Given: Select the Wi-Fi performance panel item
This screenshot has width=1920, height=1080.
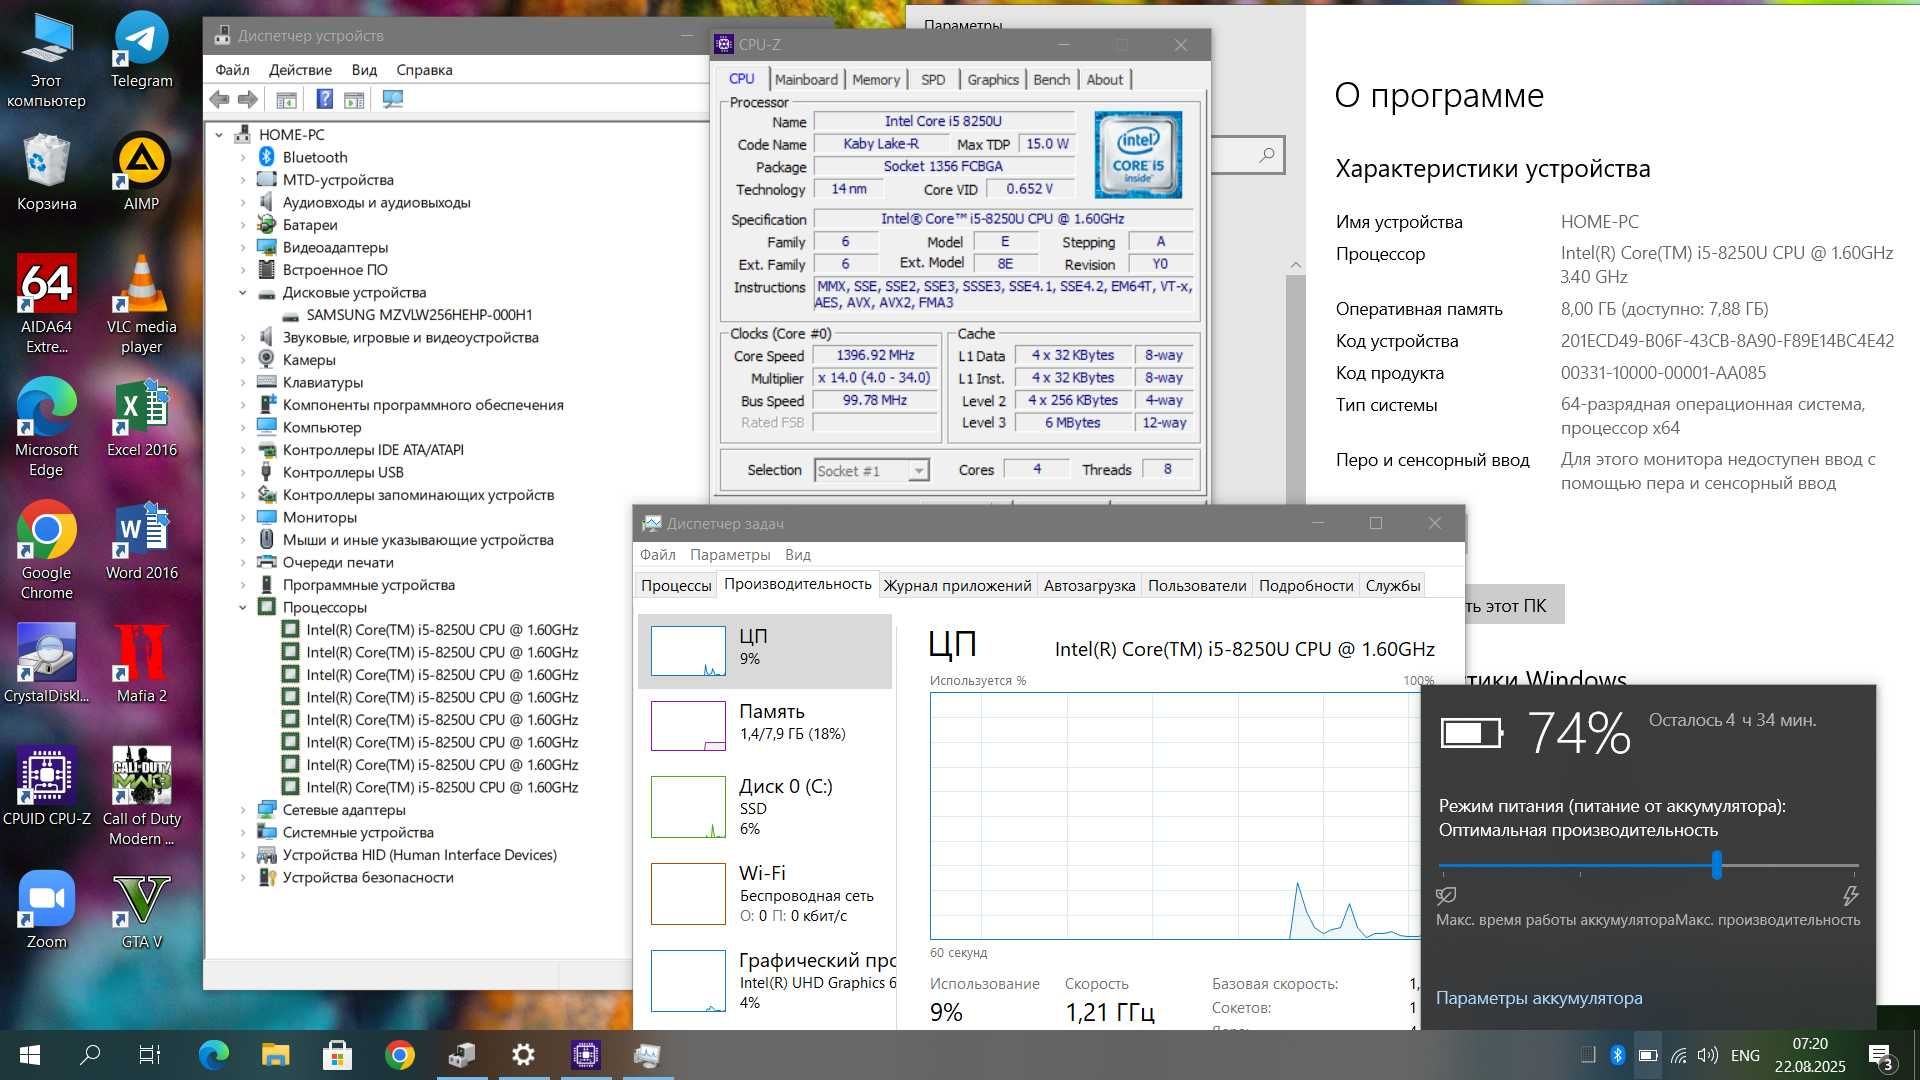Looking at the screenshot, I should pos(765,893).
